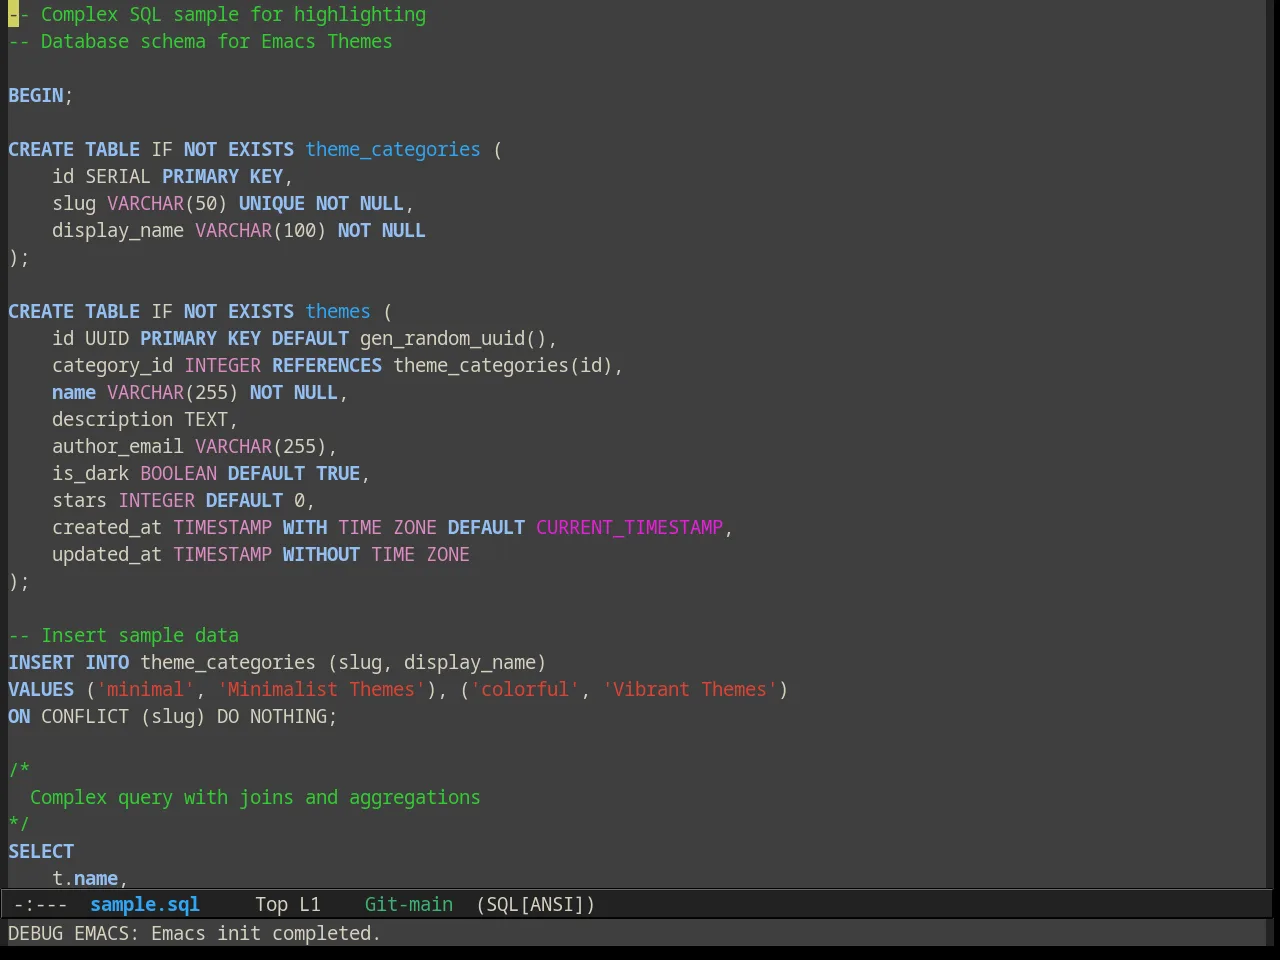1280x960 pixels.
Task: Click CURRENT_TIMESTAMP on created_at line
Action: tap(629, 527)
